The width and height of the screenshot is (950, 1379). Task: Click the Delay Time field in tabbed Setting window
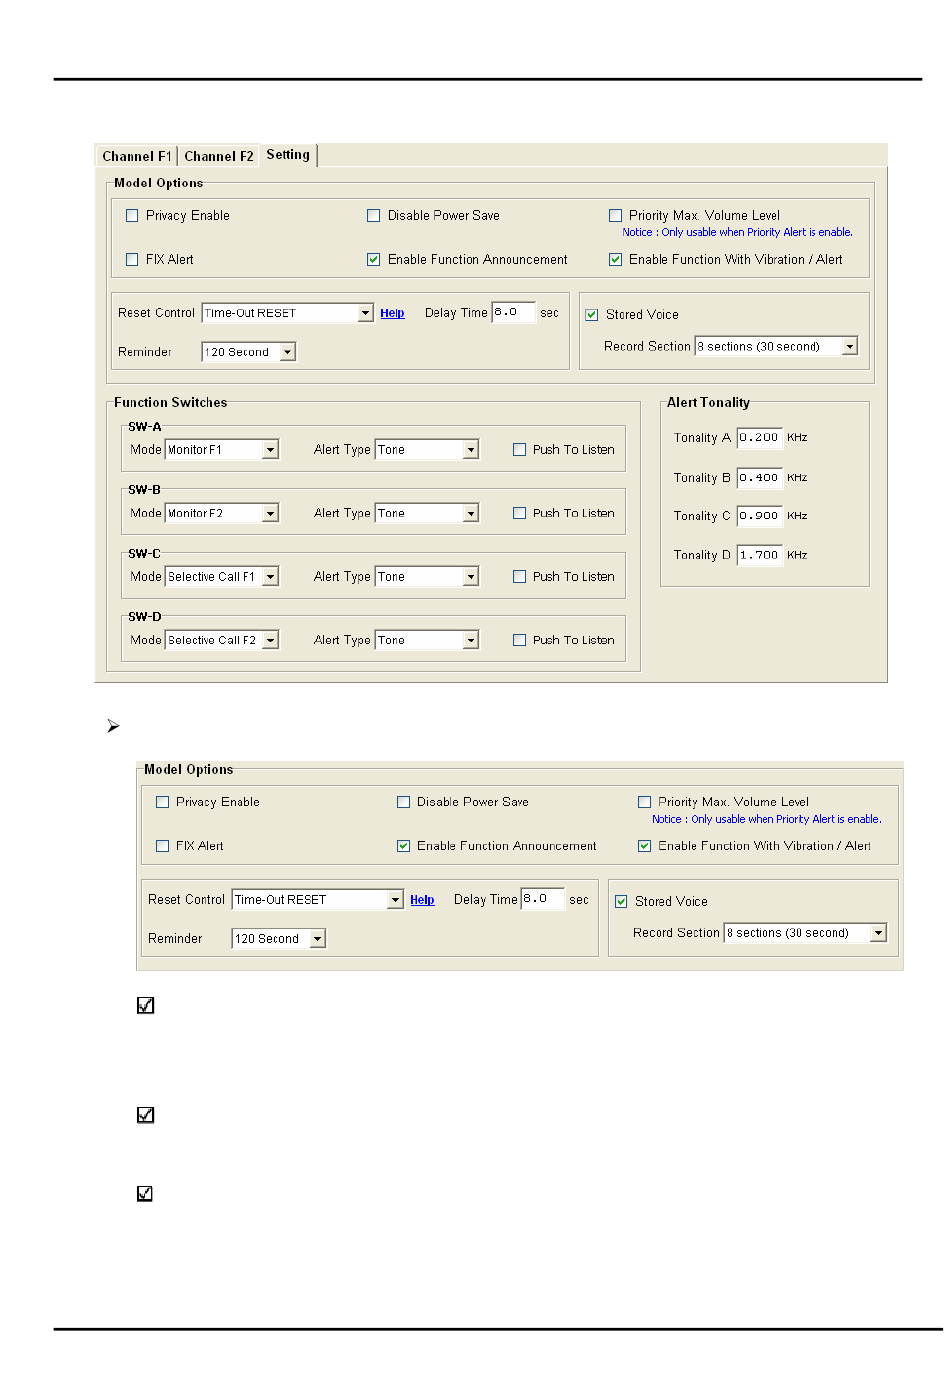514,312
